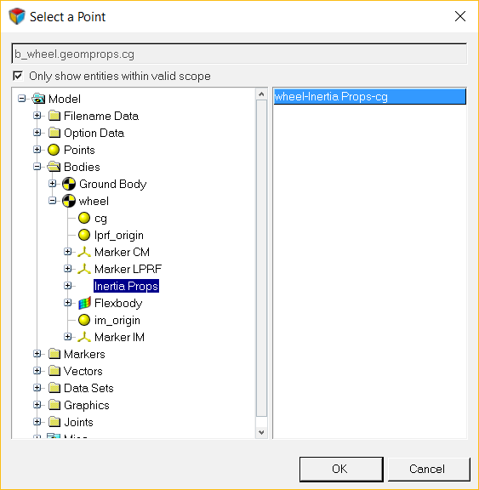Click the tree vertical scrollbar thumb
Image resolution: width=479 pixels, height=490 pixels.
click(262, 258)
